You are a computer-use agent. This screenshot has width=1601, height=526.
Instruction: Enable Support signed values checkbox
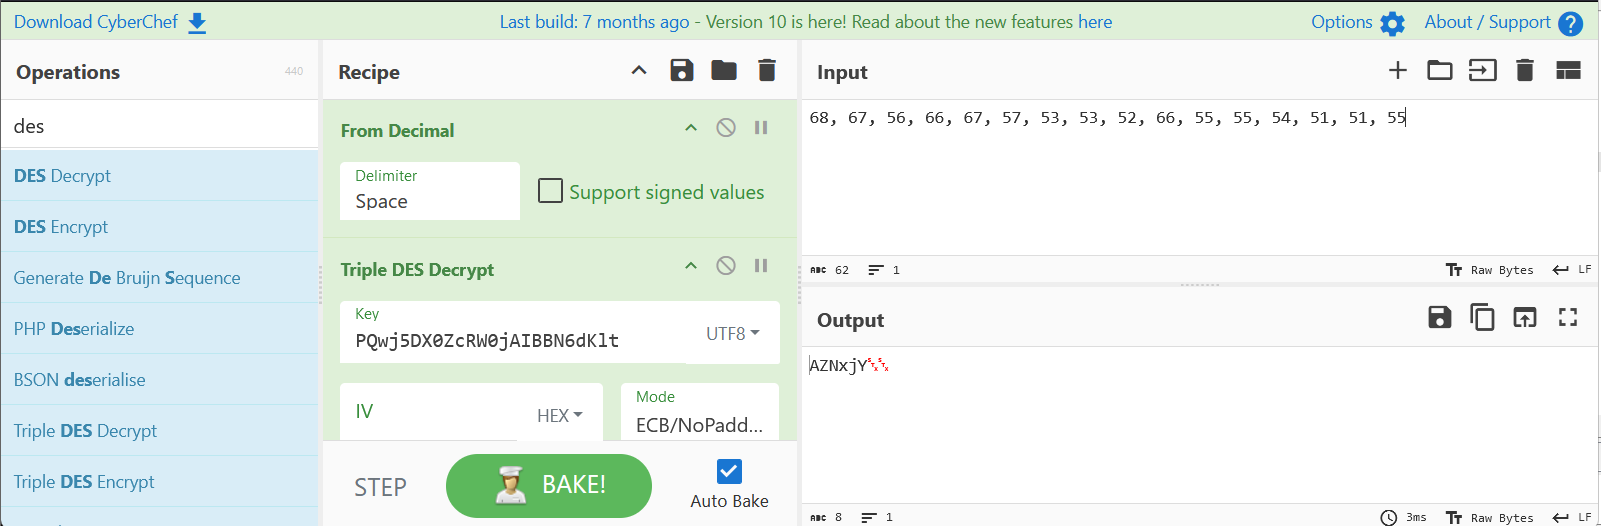pyautogui.click(x=550, y=191)
